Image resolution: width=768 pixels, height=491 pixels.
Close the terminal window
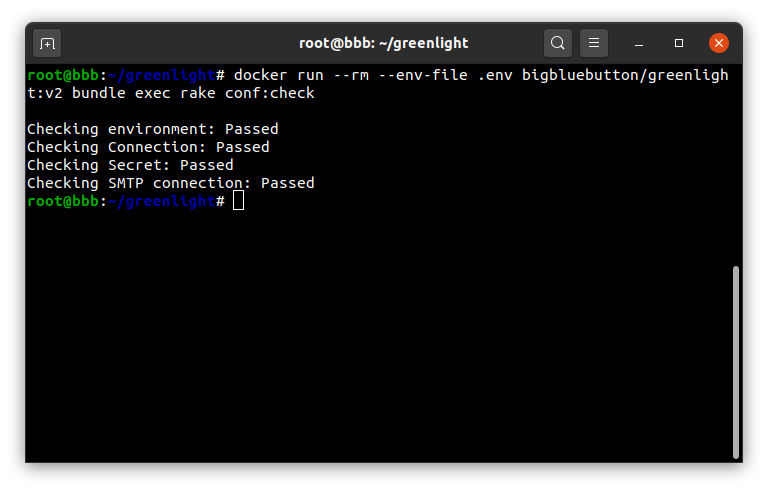tap(719, 43)
